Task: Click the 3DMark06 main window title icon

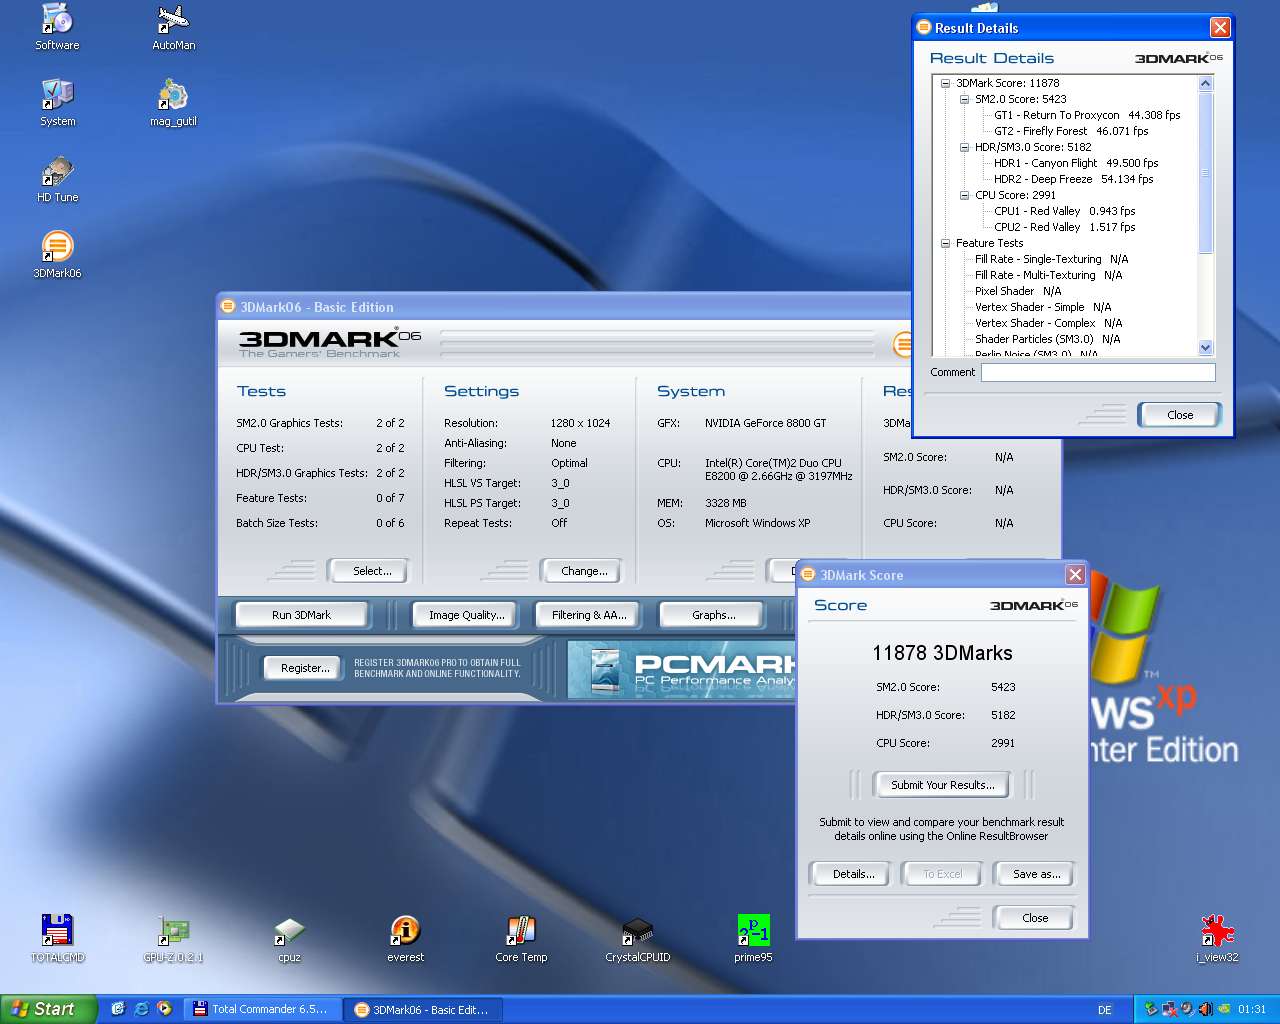Action: pos(228,307)
